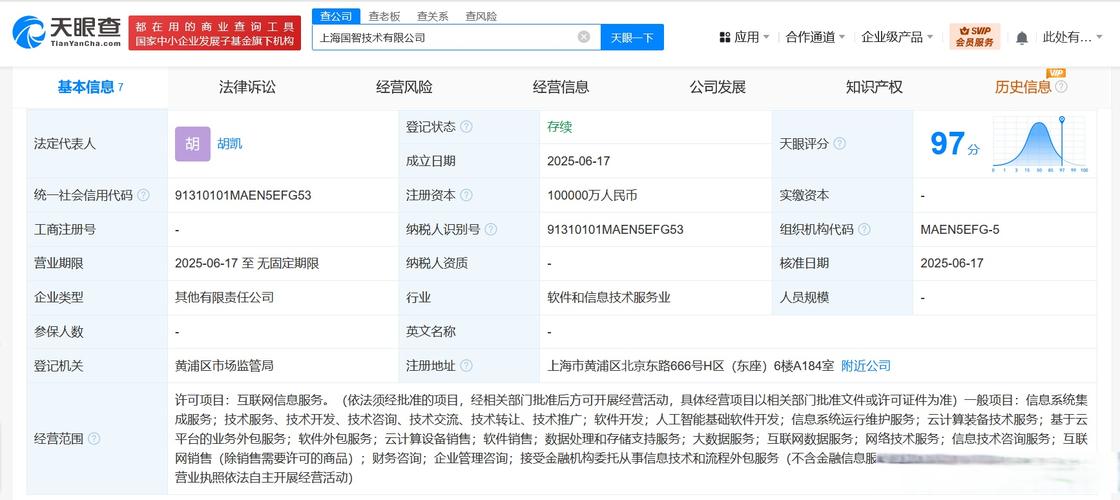
Task: Show help for 纳税人识别号
Action: click(x=491, y=229)
